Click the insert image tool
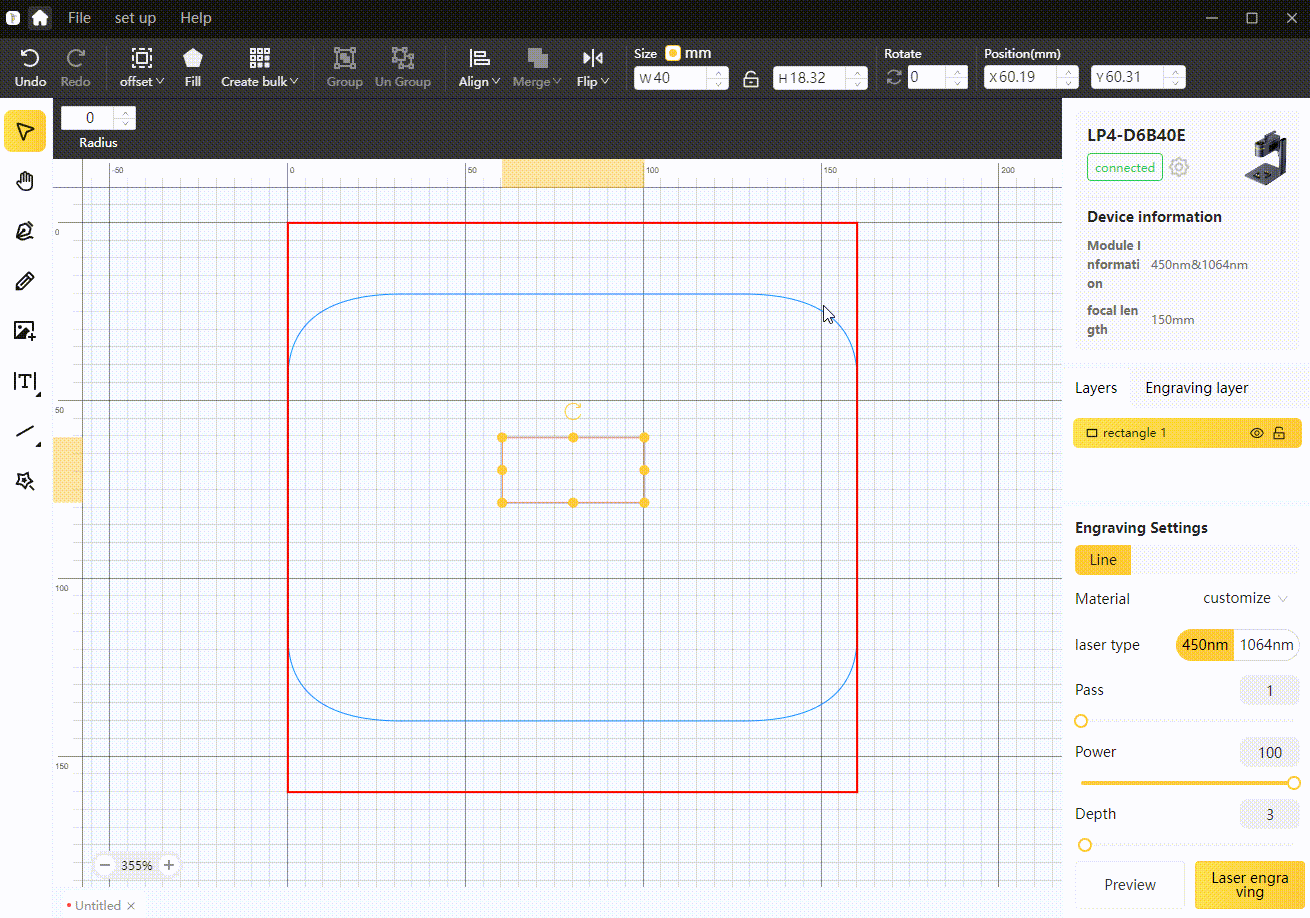This screenshot has width=1310, height=918. [25, 331]
